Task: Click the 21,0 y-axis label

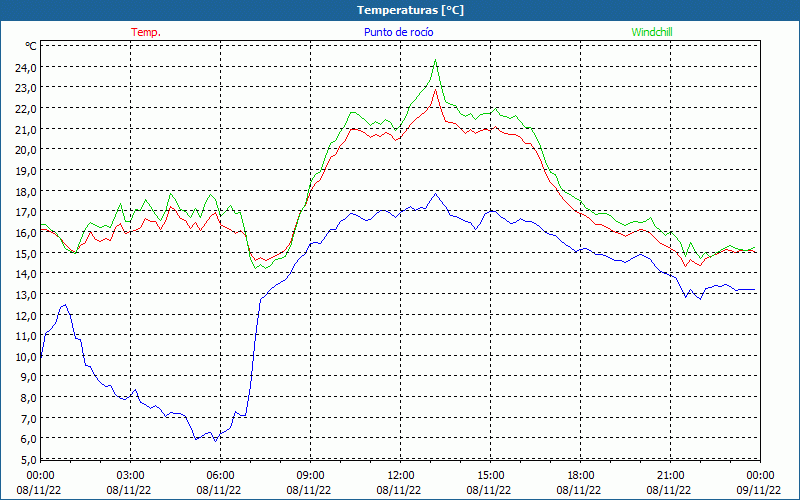Action: tap(26, 129)
